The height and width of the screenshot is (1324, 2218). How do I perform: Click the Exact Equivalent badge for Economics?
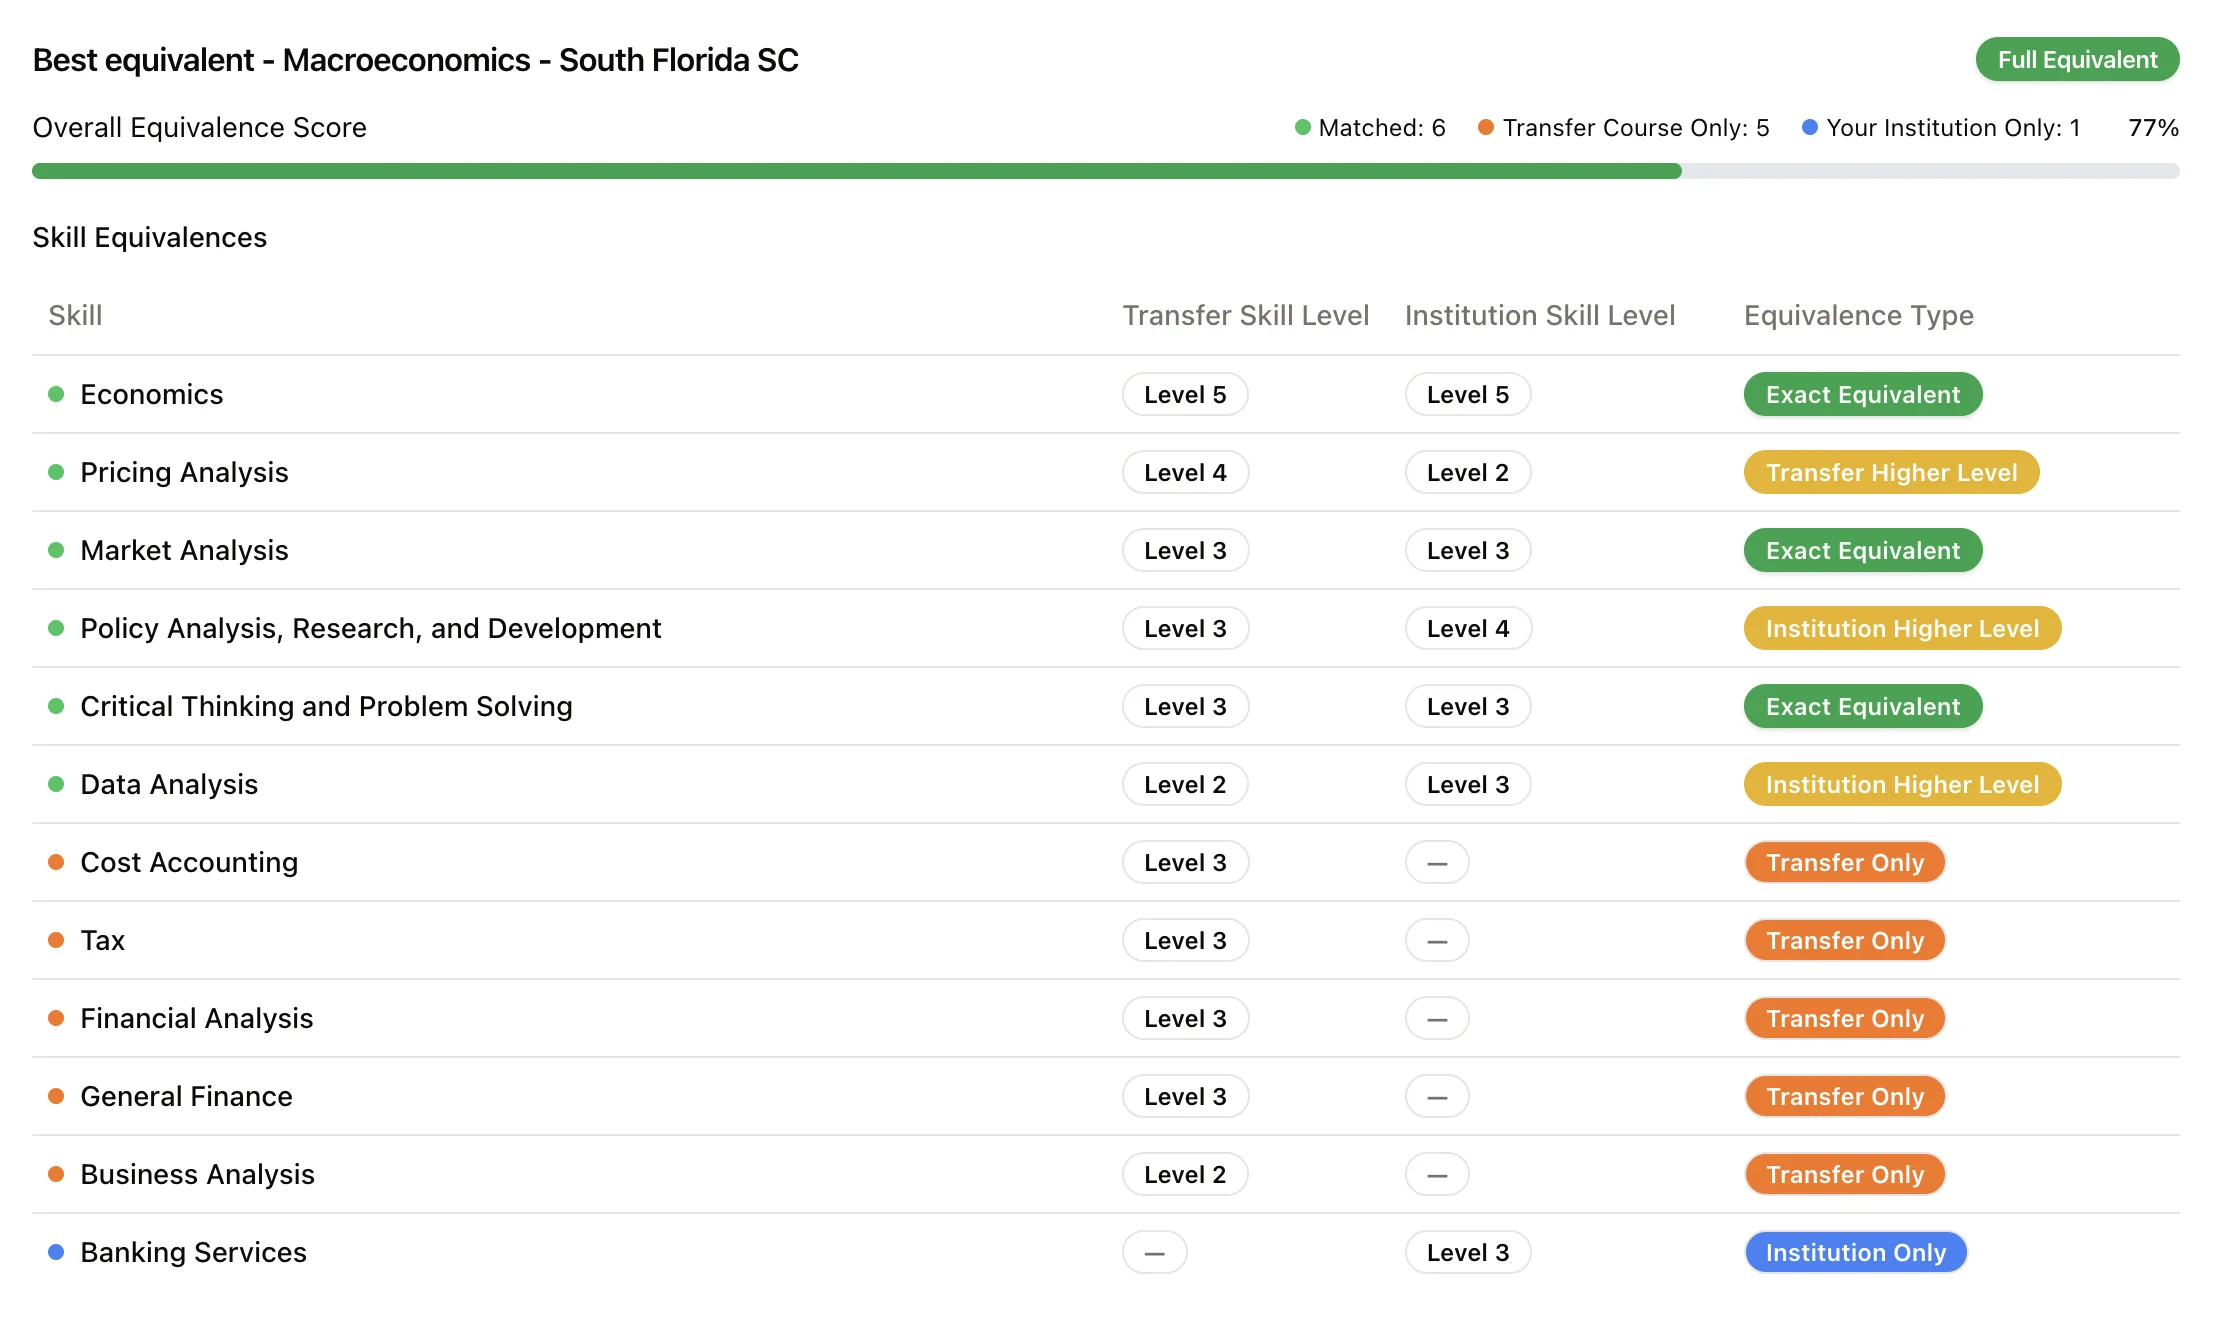(x=1862, y=394)
